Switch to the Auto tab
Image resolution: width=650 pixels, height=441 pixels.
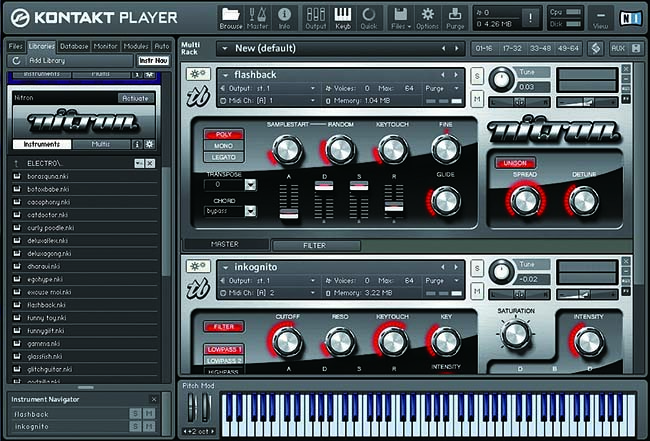click(x=162, y=46)
